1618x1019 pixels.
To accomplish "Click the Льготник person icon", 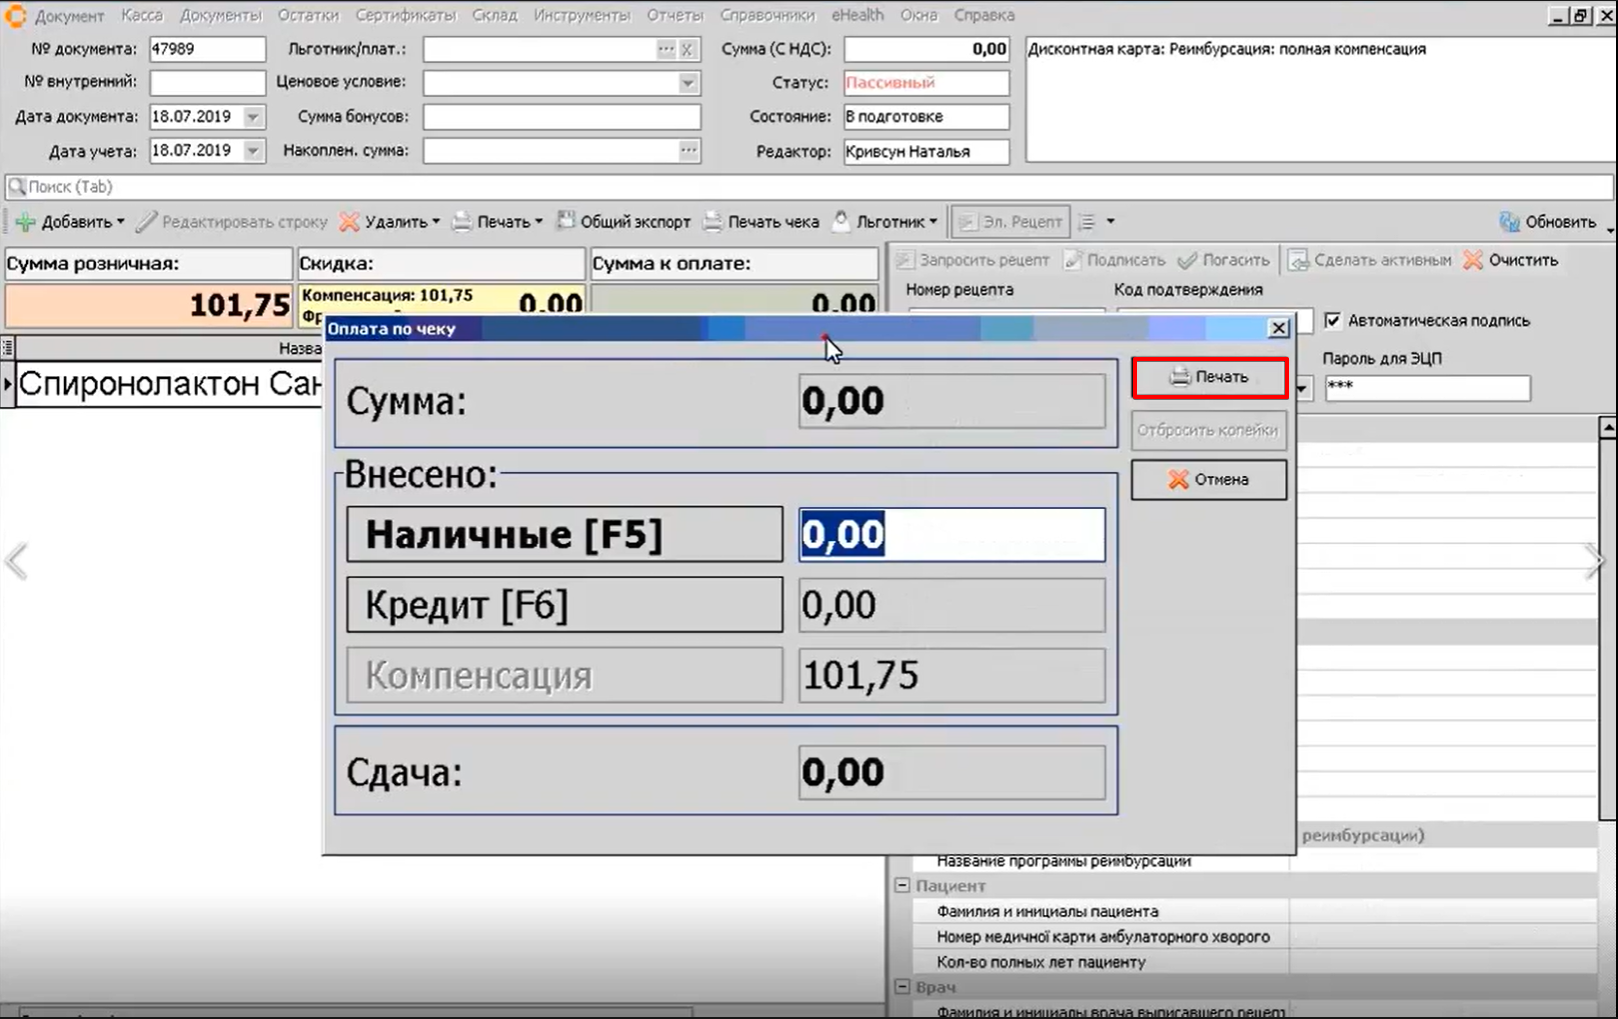I will click(x=841, y=221).
